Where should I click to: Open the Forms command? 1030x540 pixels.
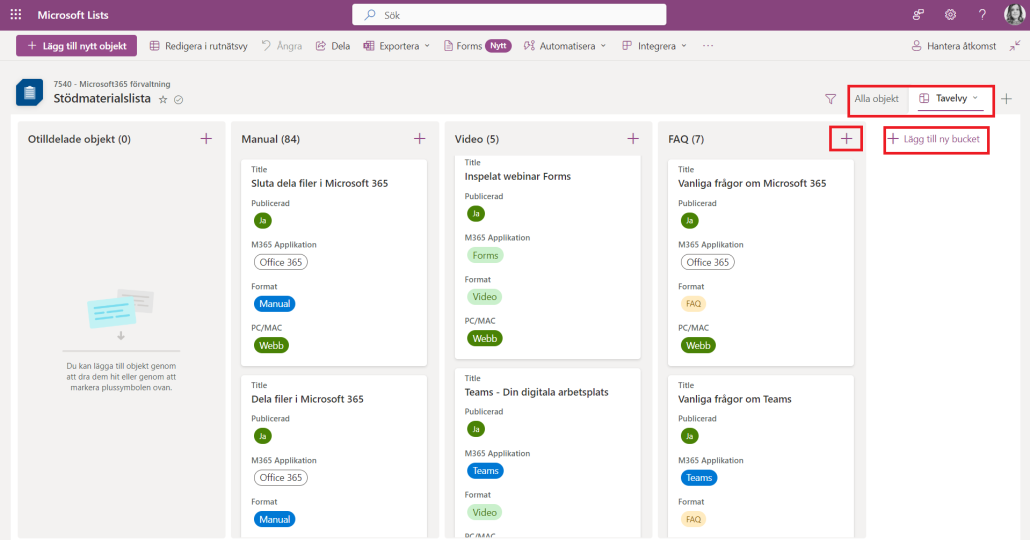click(x=463, y=46)
